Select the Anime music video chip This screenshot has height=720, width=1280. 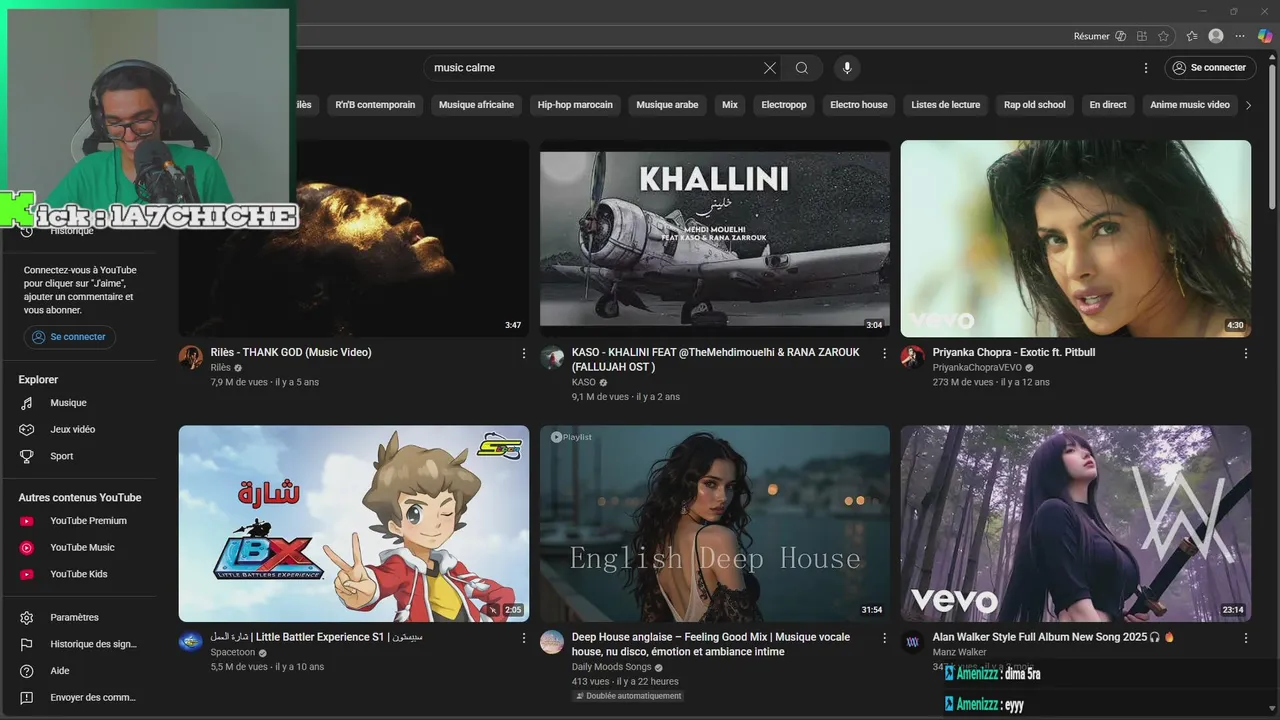[x=1190, y=105]
